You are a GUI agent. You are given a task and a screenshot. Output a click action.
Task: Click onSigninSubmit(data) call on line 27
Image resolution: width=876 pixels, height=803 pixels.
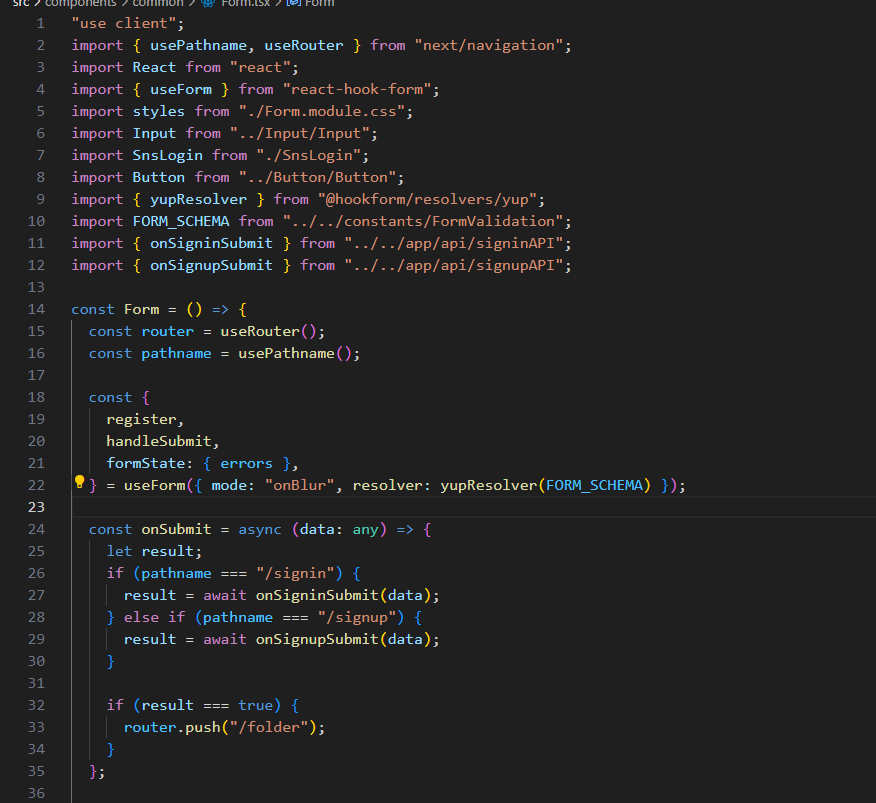coord(343,595)
